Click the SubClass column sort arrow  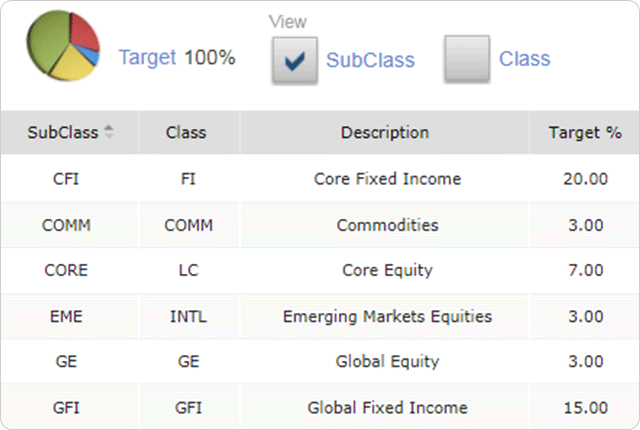tap(109, 132)
